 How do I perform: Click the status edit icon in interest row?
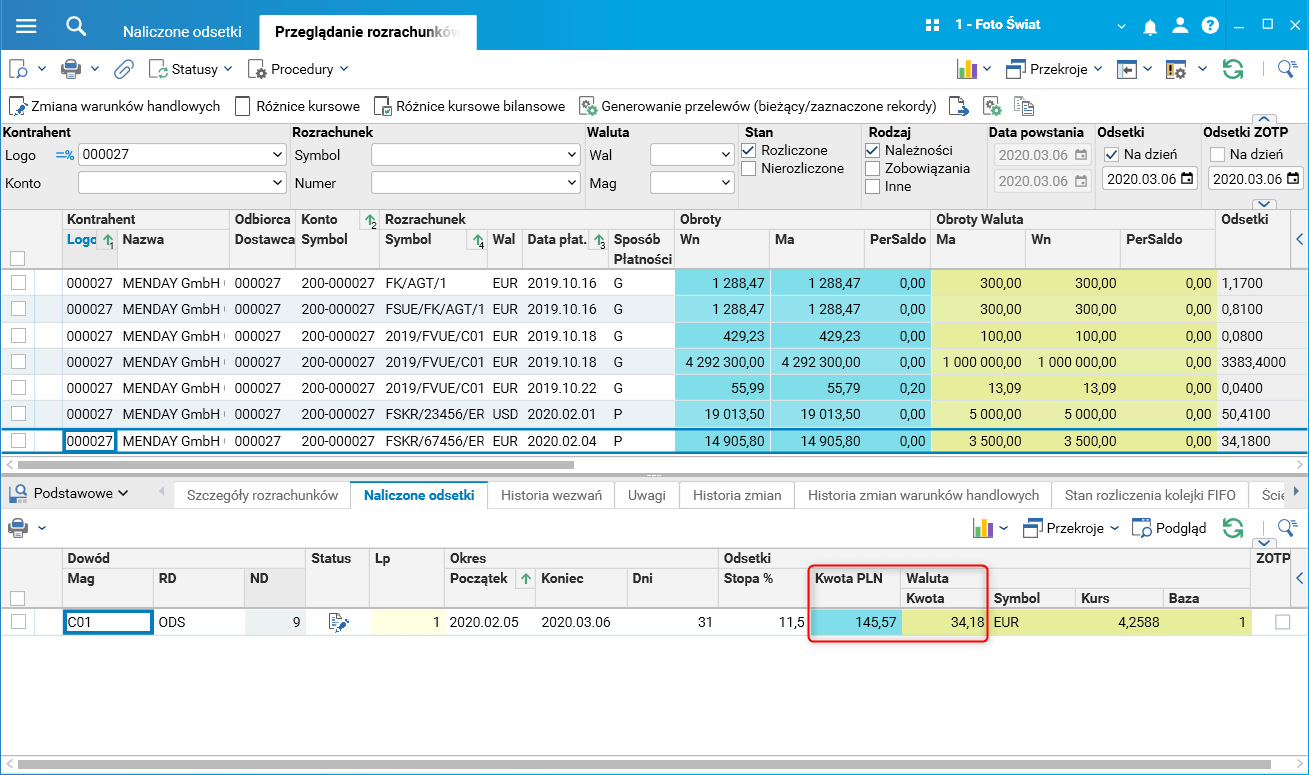click(339, 622)
